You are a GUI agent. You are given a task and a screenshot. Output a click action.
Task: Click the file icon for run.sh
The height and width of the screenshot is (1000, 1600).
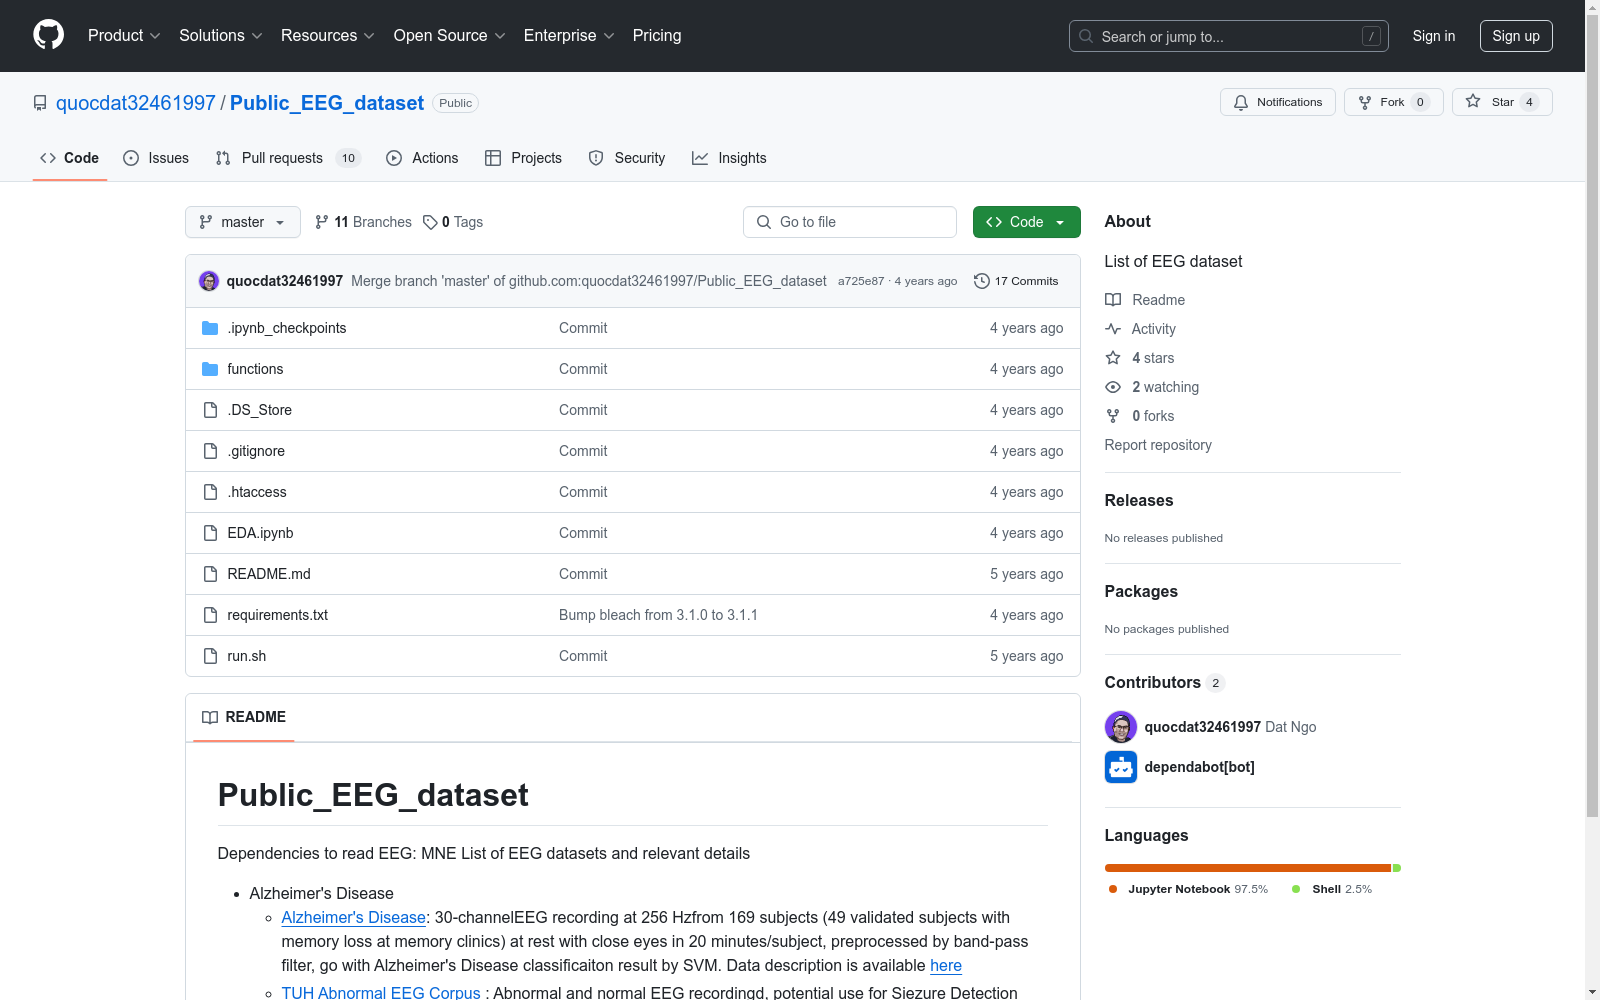pyautogui.click(x=210, y=656)
